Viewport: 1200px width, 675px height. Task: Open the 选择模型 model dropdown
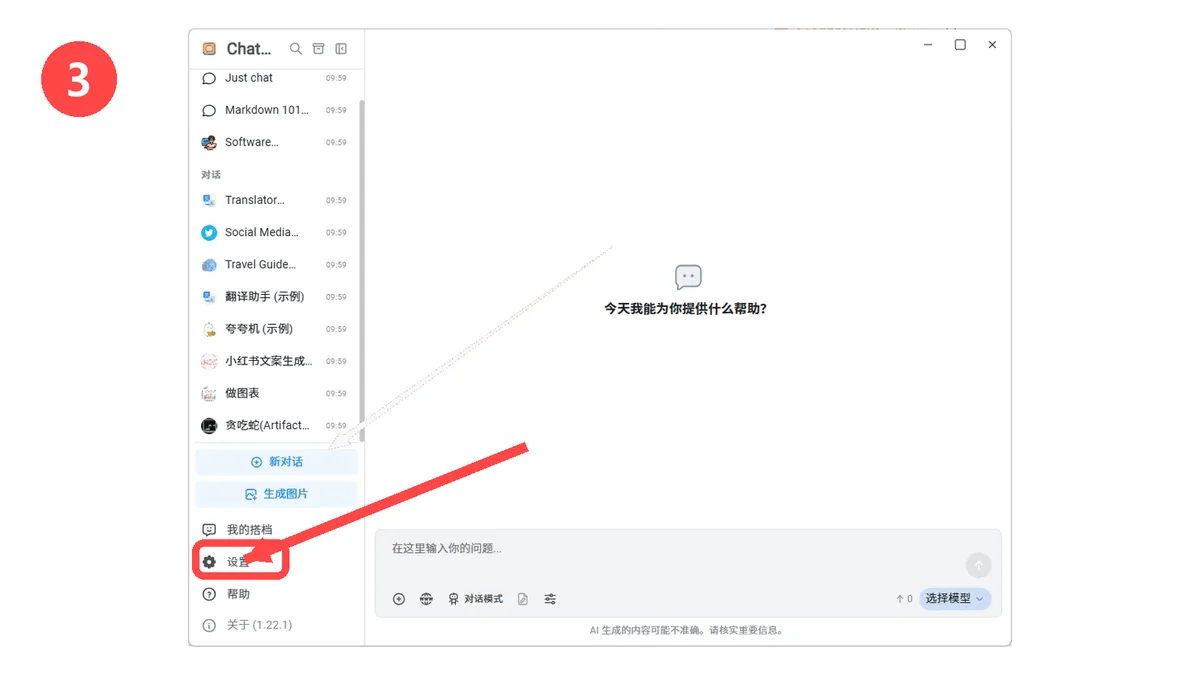(x=955, y=599)
